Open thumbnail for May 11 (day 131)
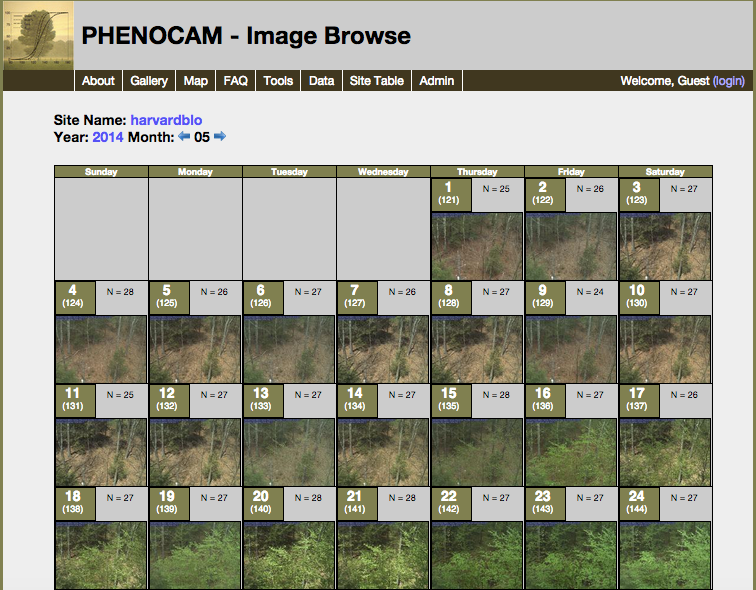 pos(101,453)
